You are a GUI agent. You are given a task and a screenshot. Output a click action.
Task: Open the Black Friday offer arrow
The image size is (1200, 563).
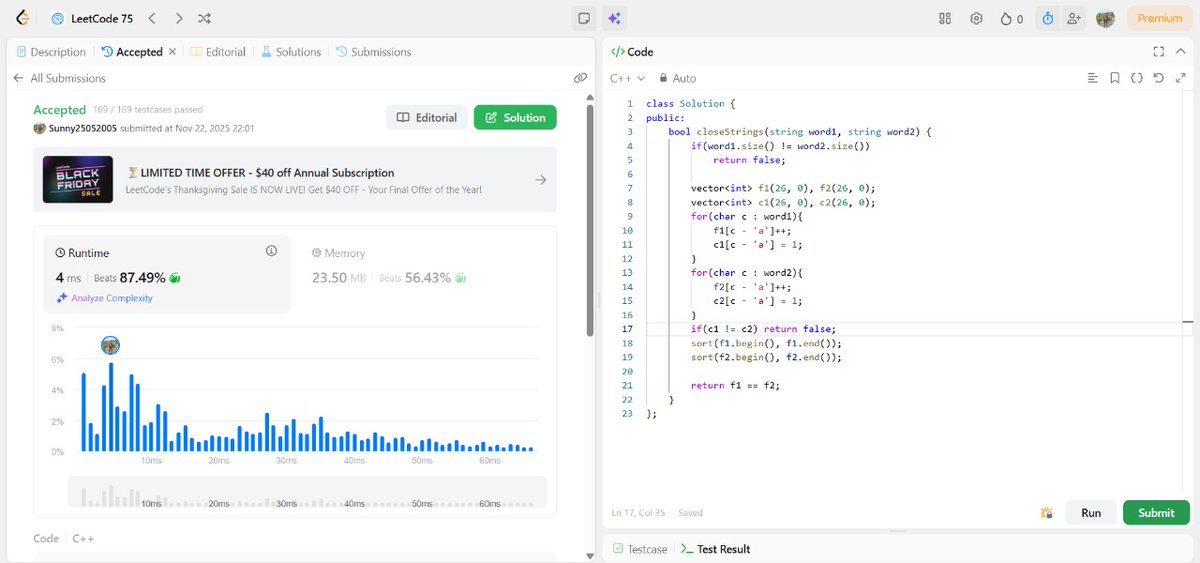click(x=540, y=180)
